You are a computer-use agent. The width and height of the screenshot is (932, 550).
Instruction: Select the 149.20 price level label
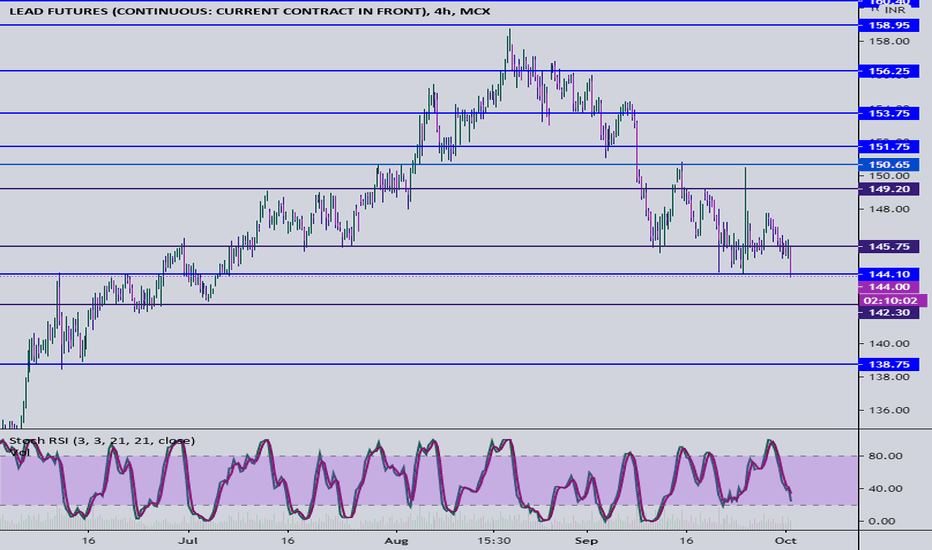(x=889, y=189)
